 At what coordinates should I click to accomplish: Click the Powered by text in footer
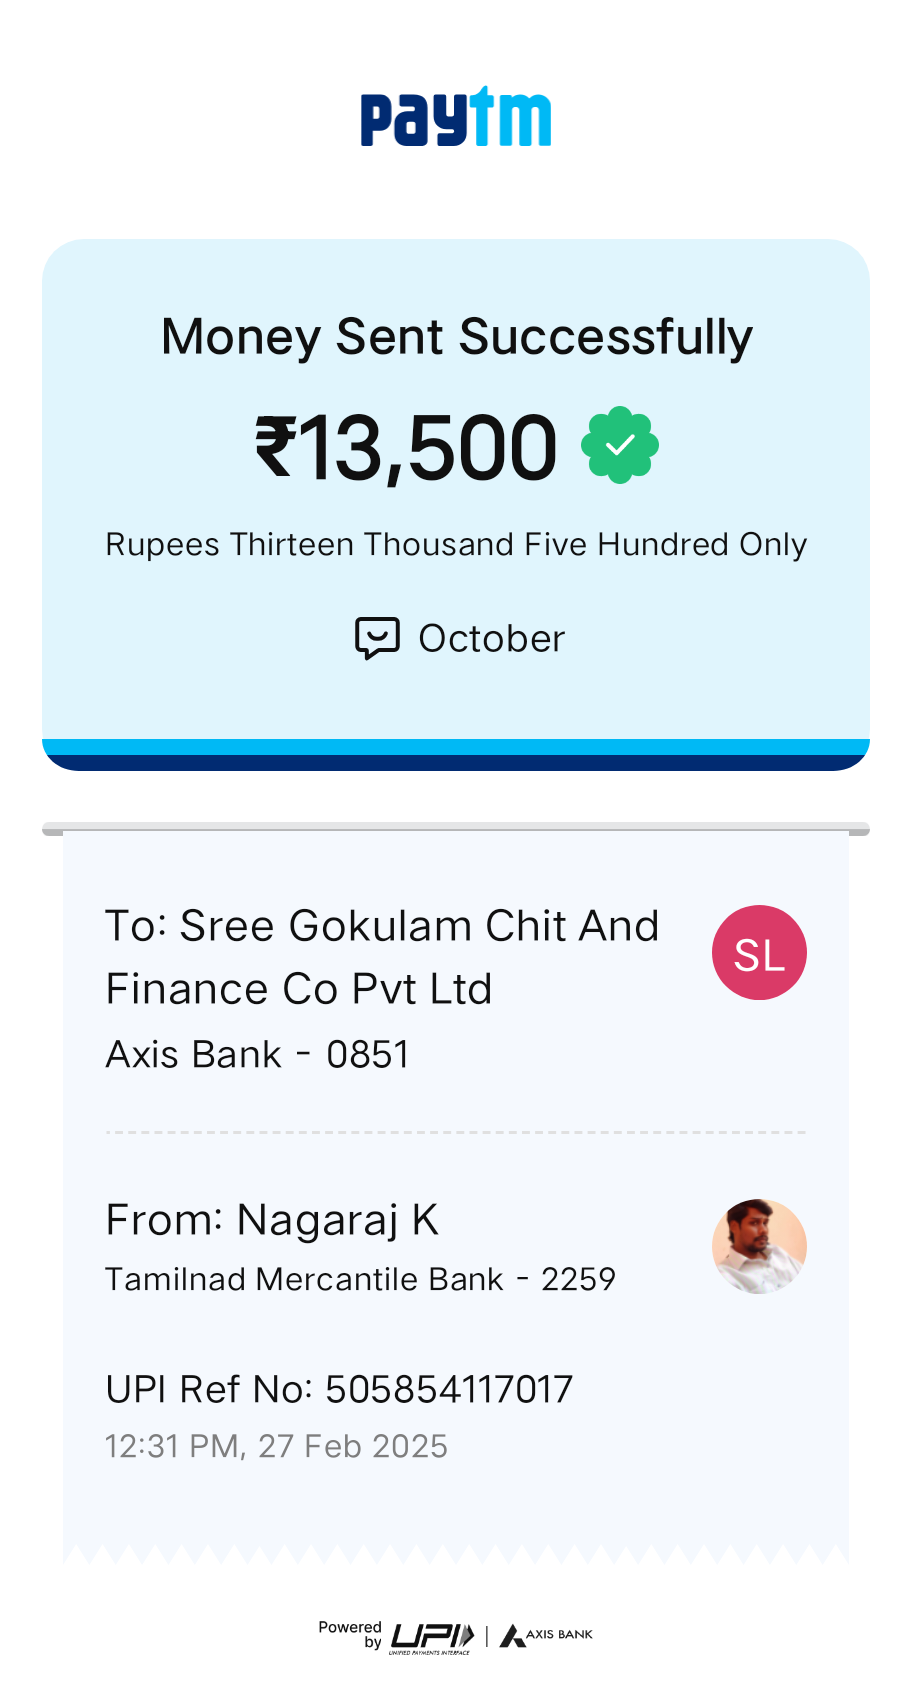tap(351, 1634)
